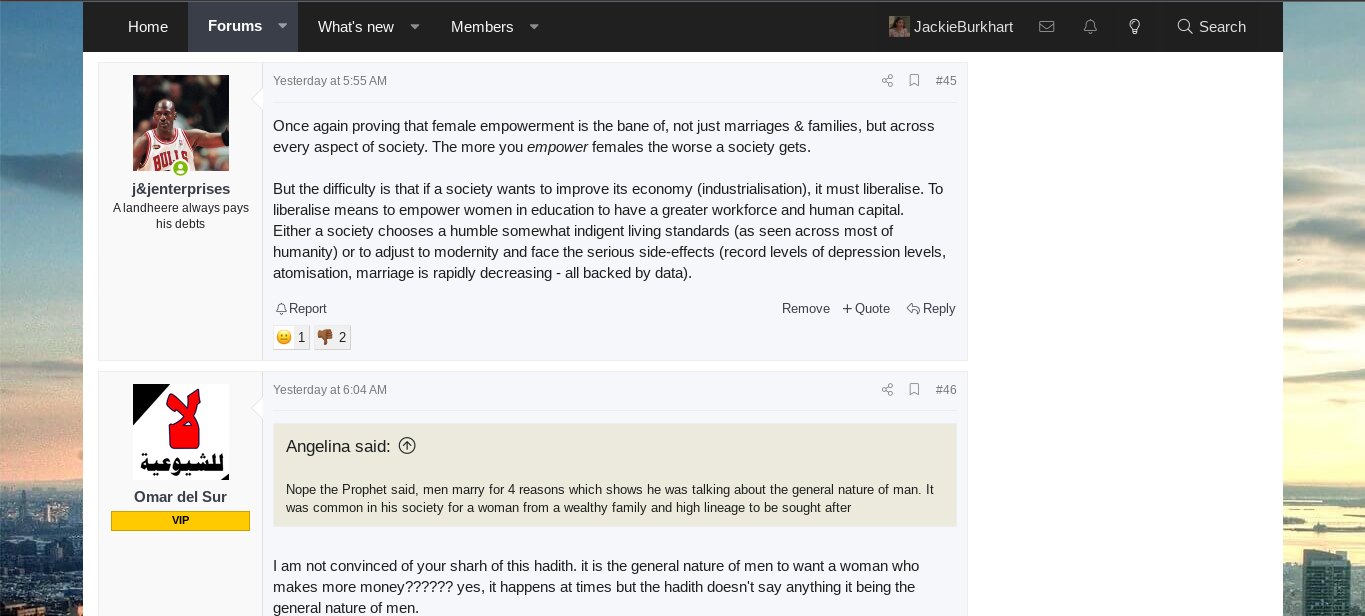Viewport: 1365px width, 616px height.
Task: View Omar del Sur's avatar profile
Action: pos(181,432)
